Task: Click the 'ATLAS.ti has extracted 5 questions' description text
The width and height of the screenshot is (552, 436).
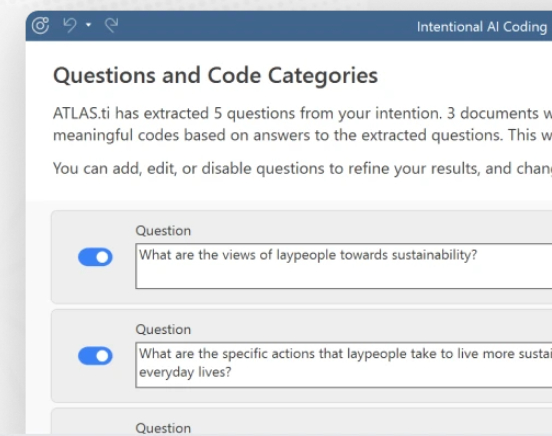Action: point(302,124)
